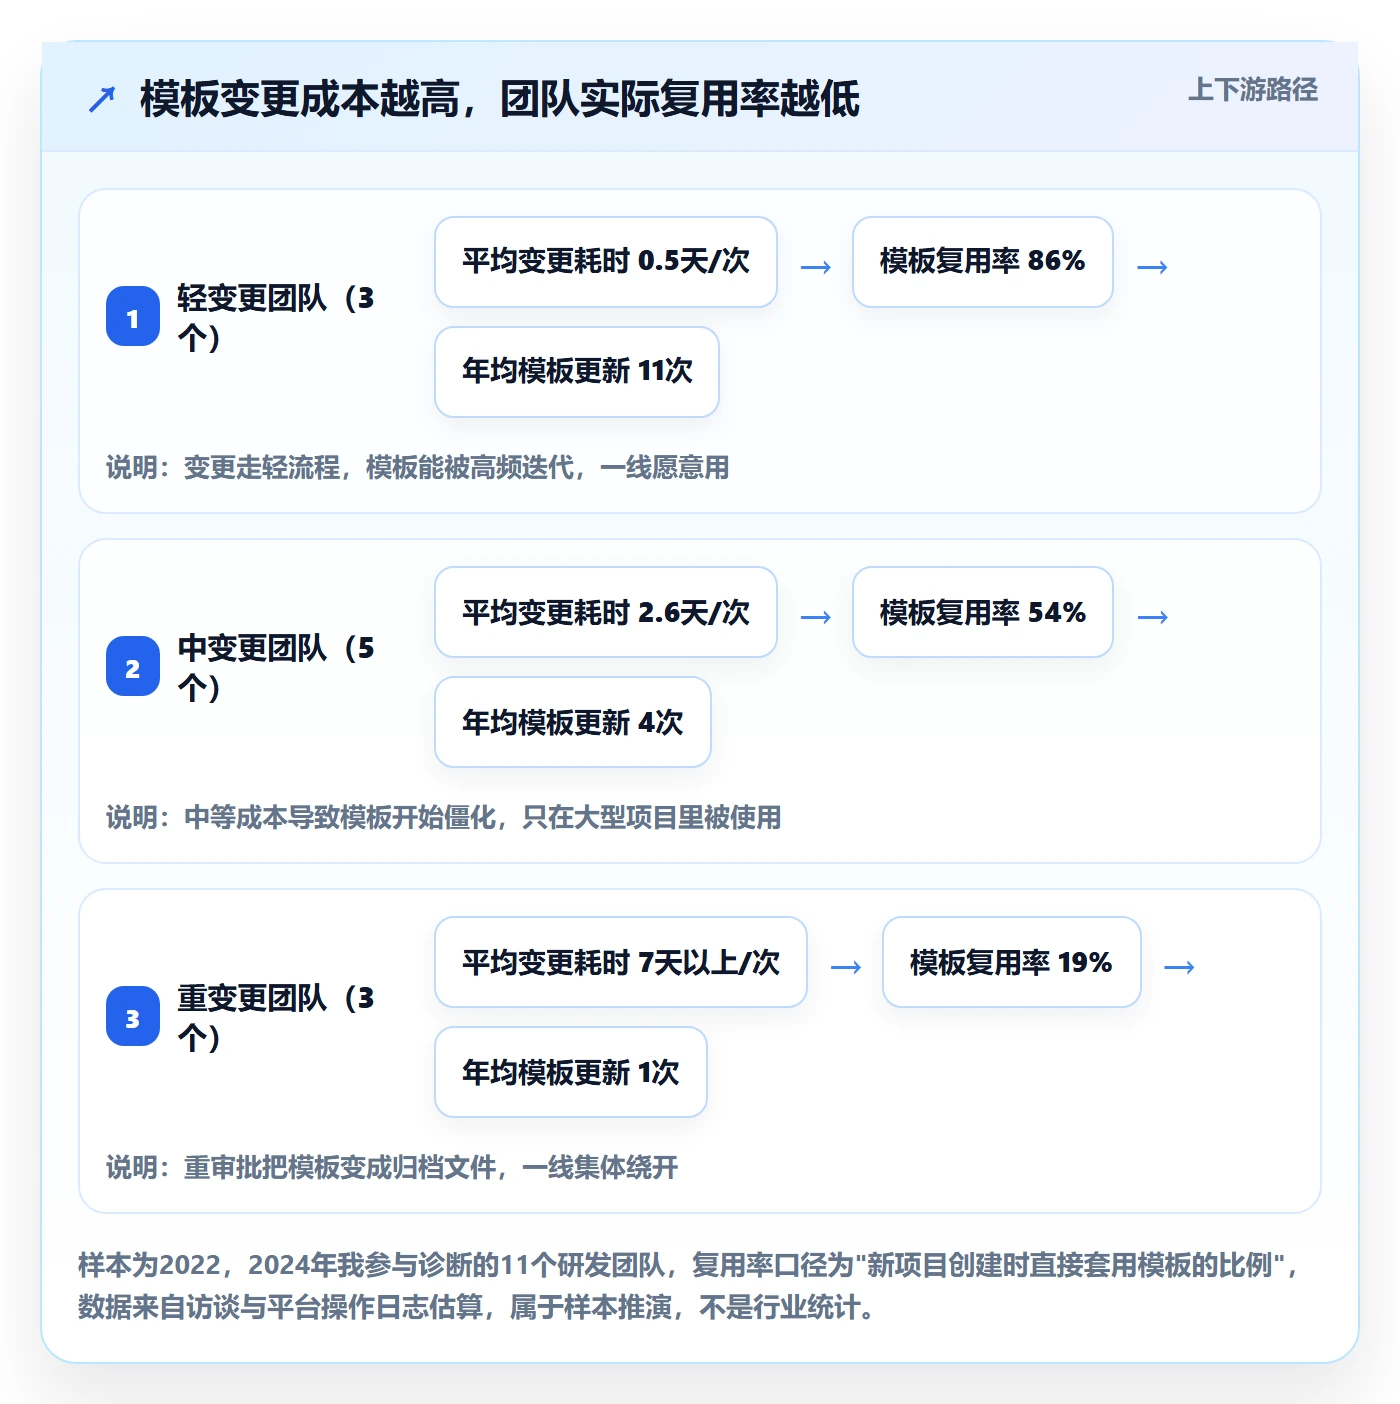
Task: Click the "平均变更耗时 7天以上/次" chip
Action: click(621, 962)
